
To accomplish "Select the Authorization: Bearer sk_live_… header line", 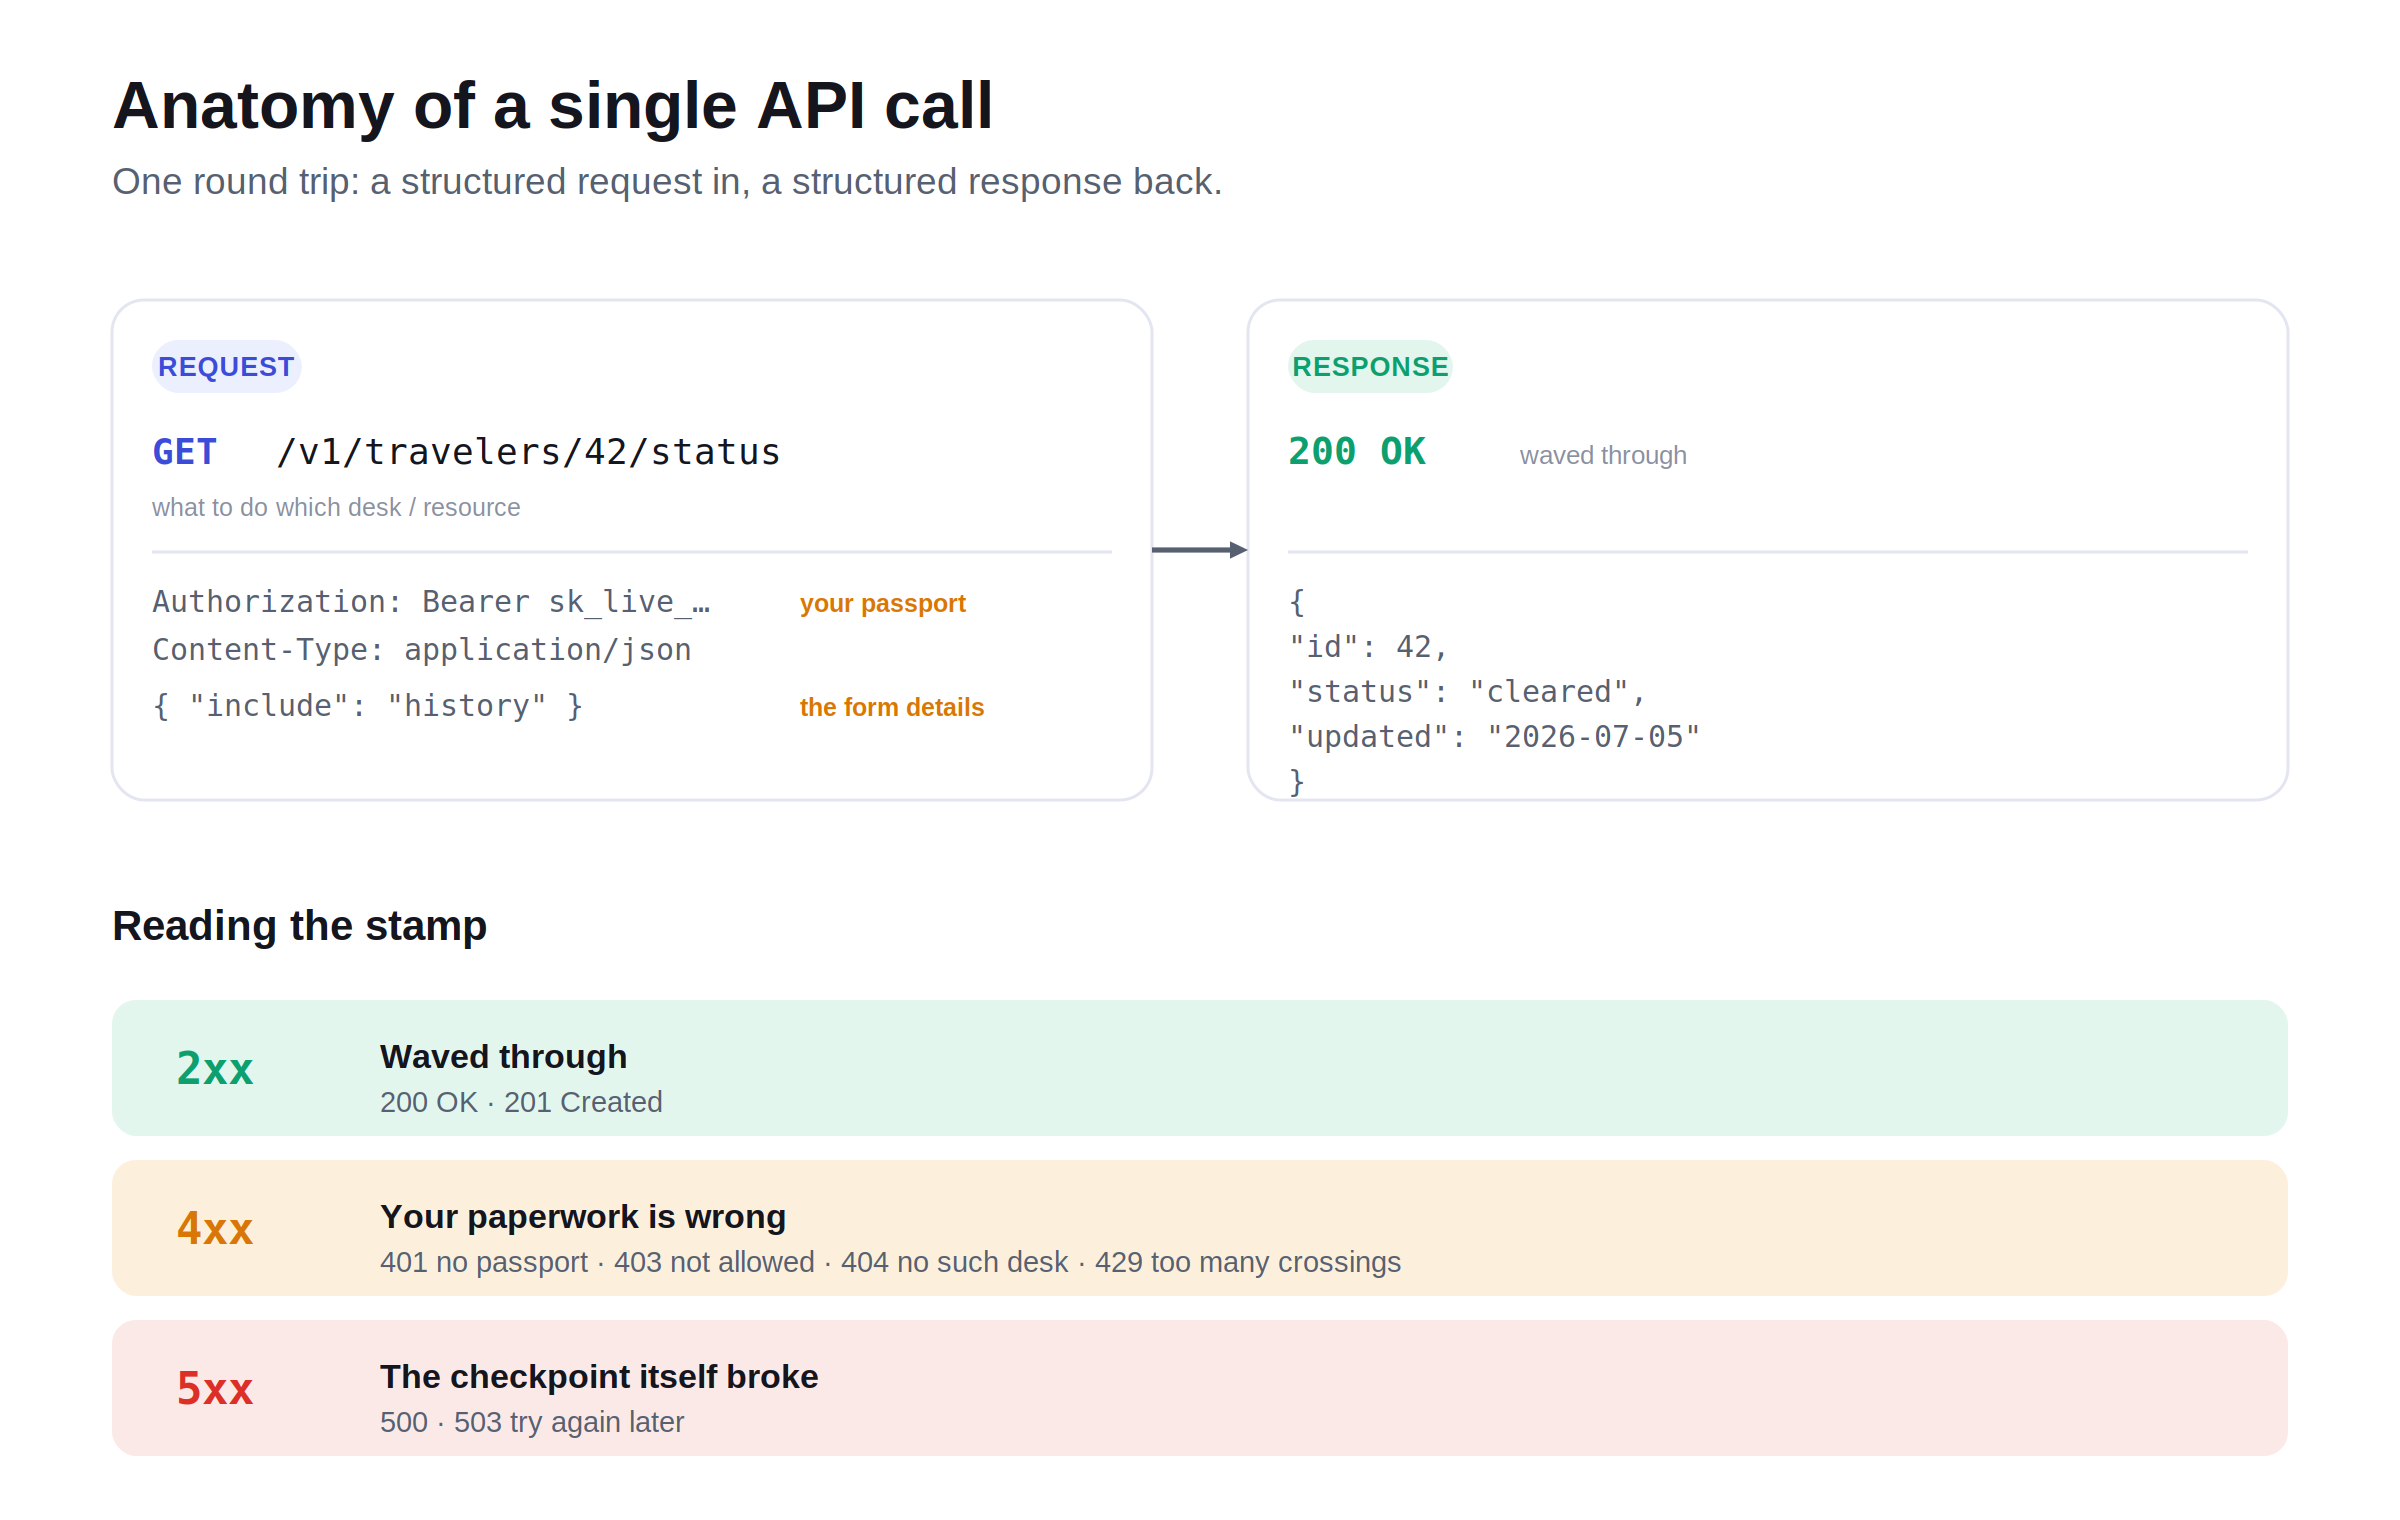I will tap(431, 602).
